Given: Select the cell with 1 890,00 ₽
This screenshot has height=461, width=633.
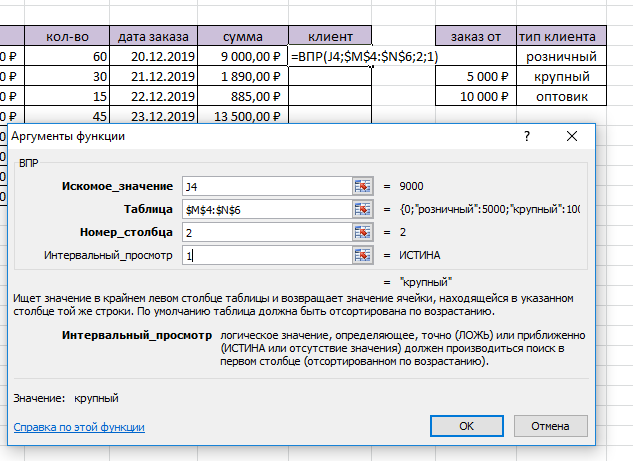Looking at the screenshot, I should [243, 76].
